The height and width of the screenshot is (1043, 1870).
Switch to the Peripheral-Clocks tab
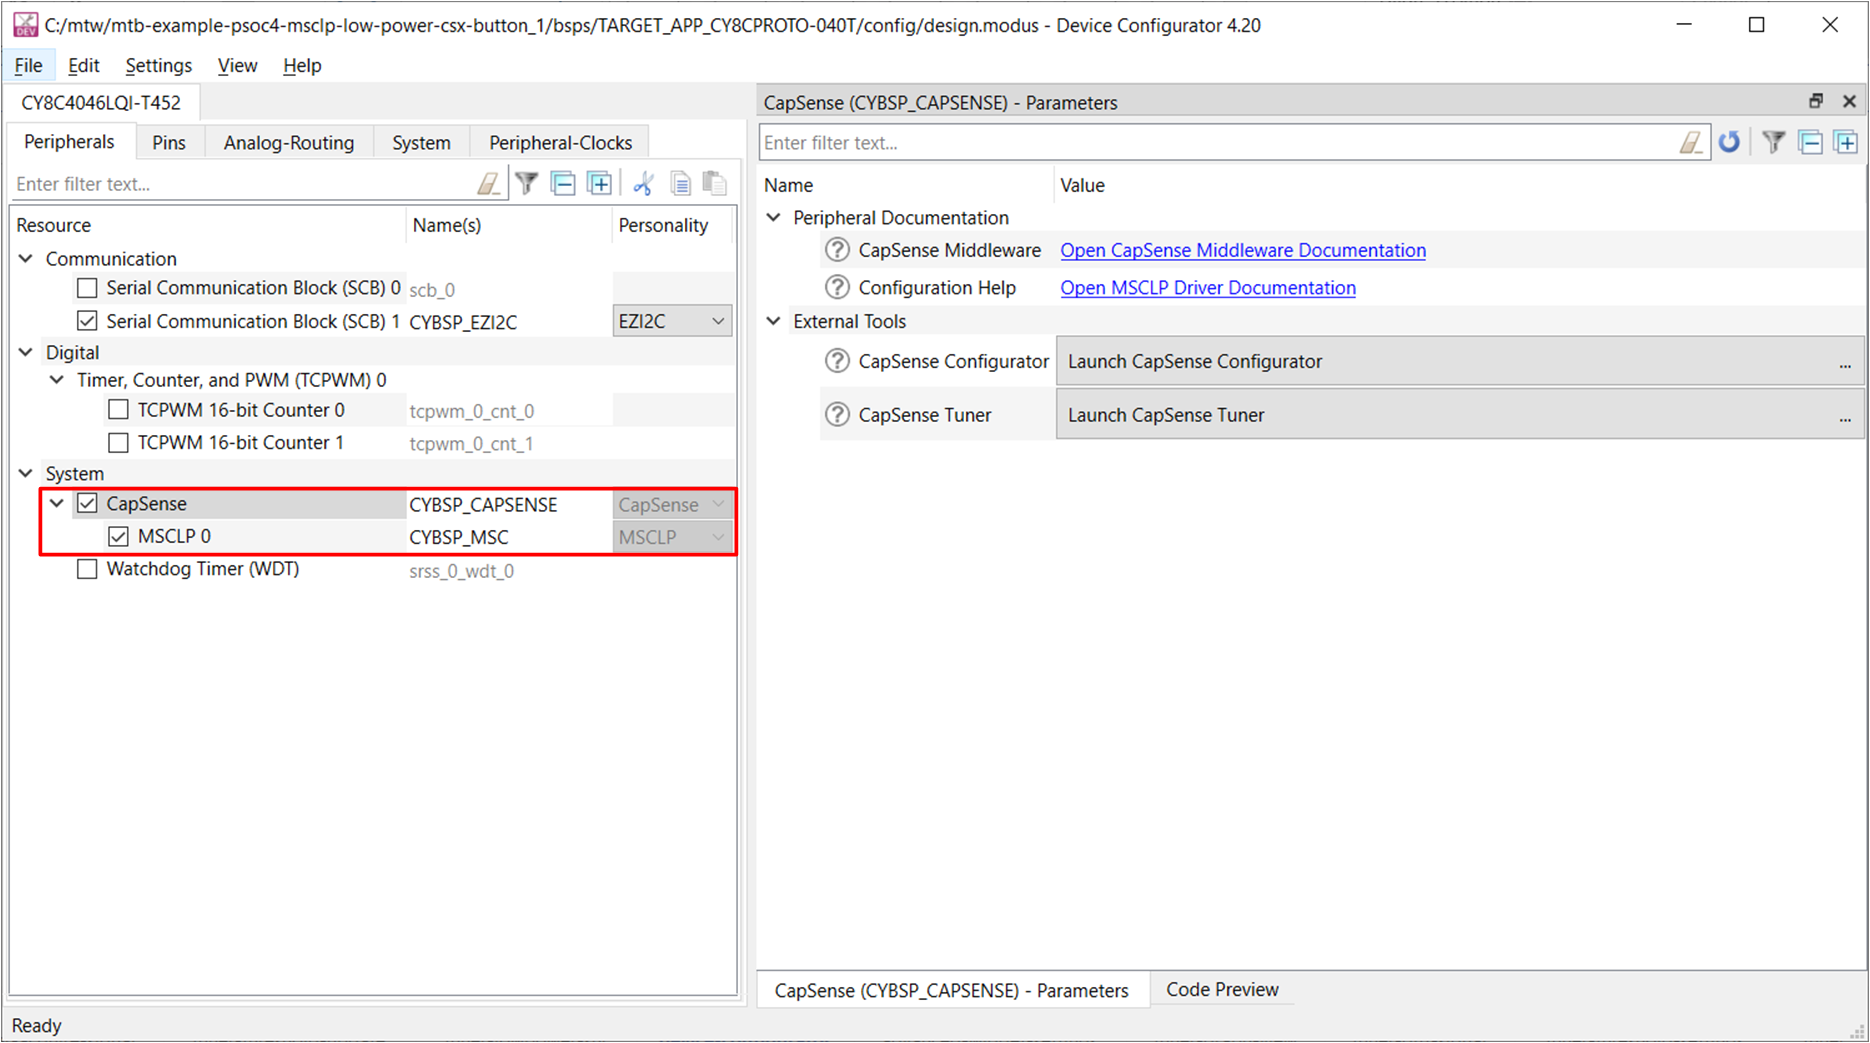[x=560, y=142]
